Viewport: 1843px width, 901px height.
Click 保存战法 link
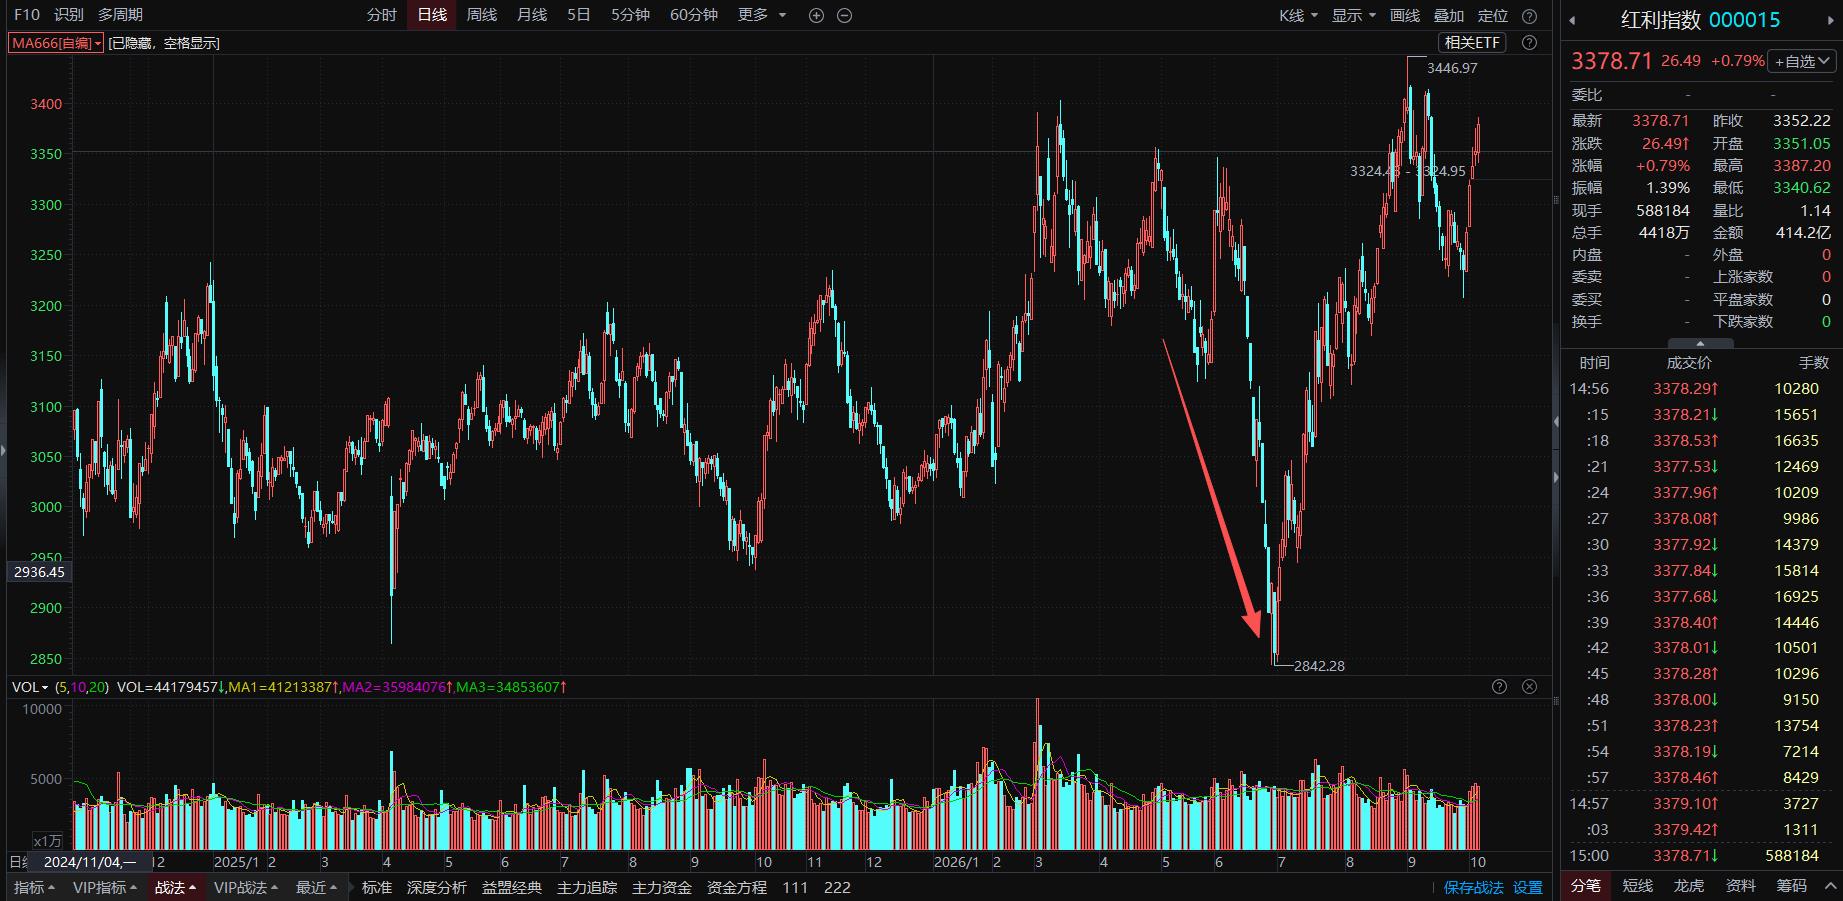point(1474,887)
